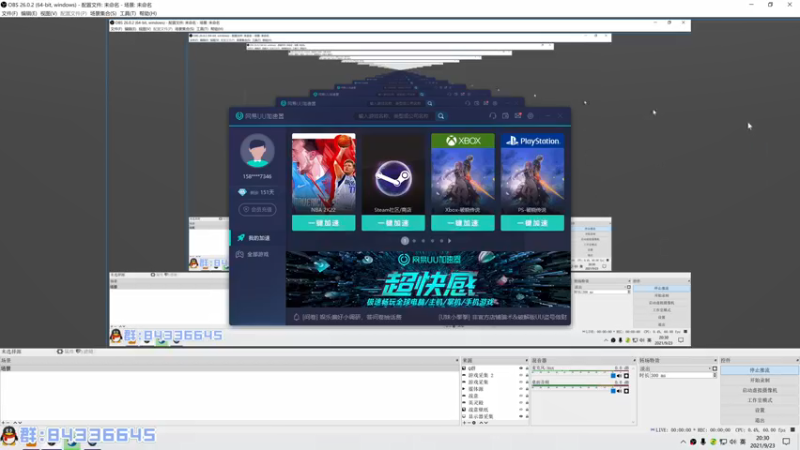Viewport: 800px width, 450px height.
Task: Open the 视图(V) menu in main OBS window
Action: (x=48, y=13)
